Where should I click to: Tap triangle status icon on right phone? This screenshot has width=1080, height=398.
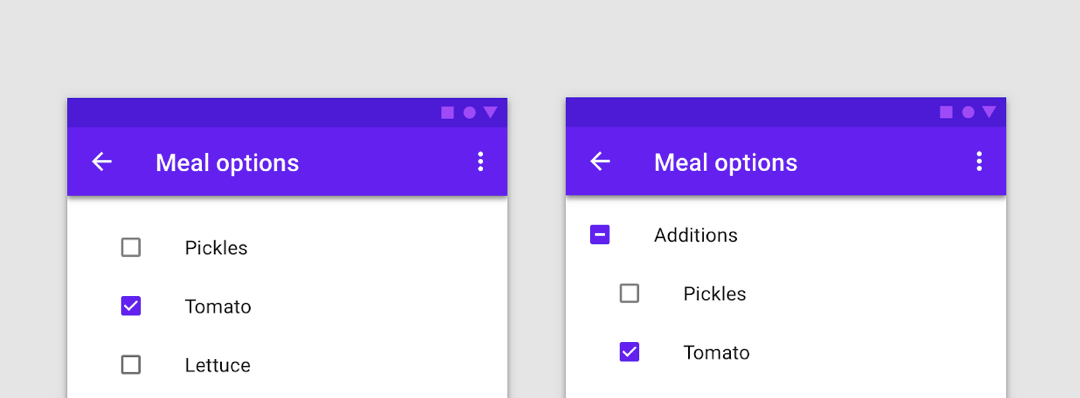pos(989,112)
